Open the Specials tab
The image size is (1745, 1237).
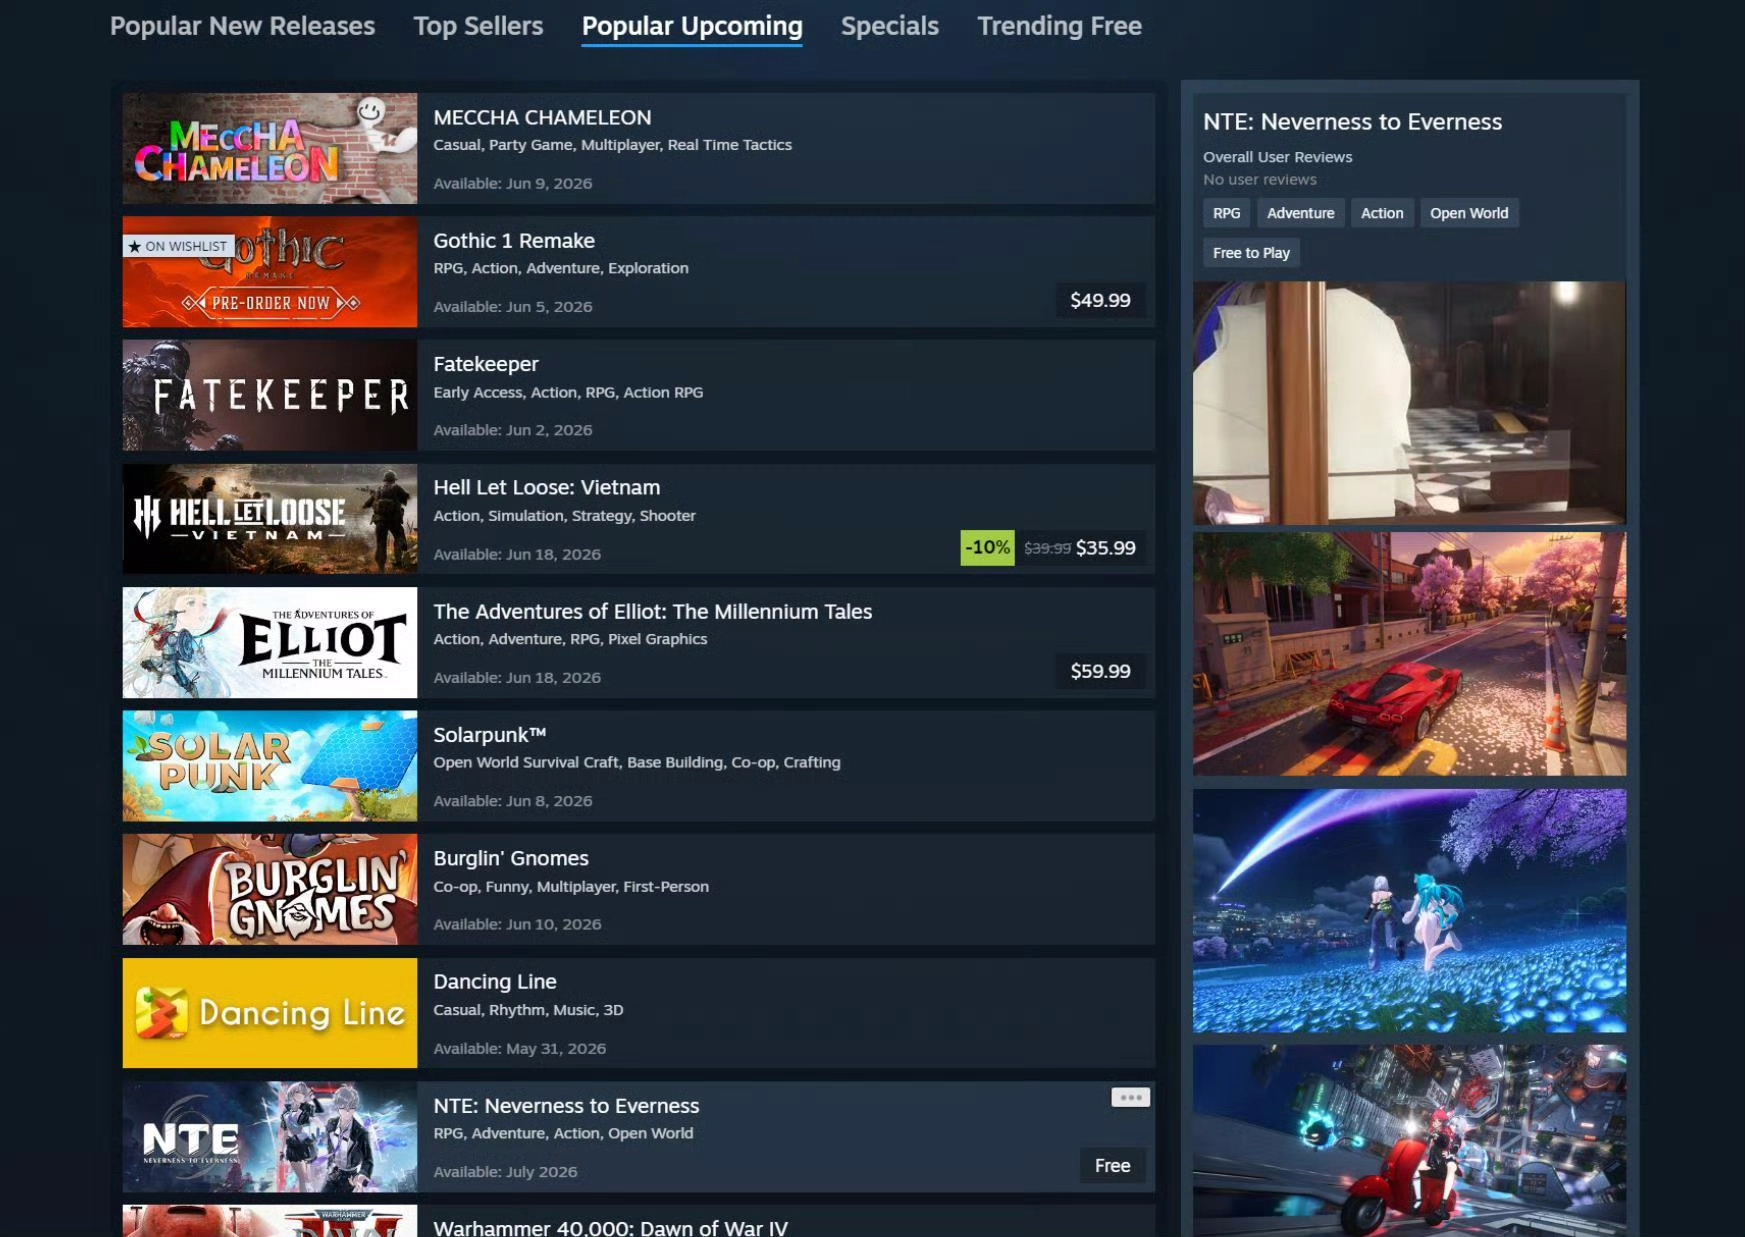[x=889, y=26]
